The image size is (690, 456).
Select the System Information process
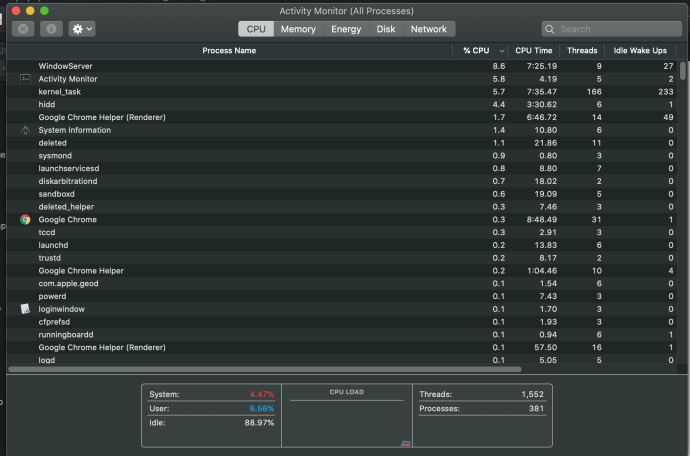pyautogui.click(x=342, y=130)
